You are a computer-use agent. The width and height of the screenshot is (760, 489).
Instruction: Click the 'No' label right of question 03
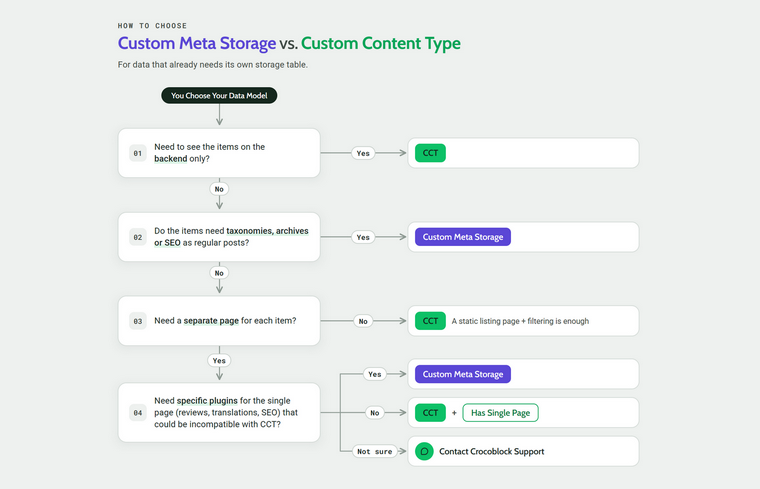tap(363, 321)
